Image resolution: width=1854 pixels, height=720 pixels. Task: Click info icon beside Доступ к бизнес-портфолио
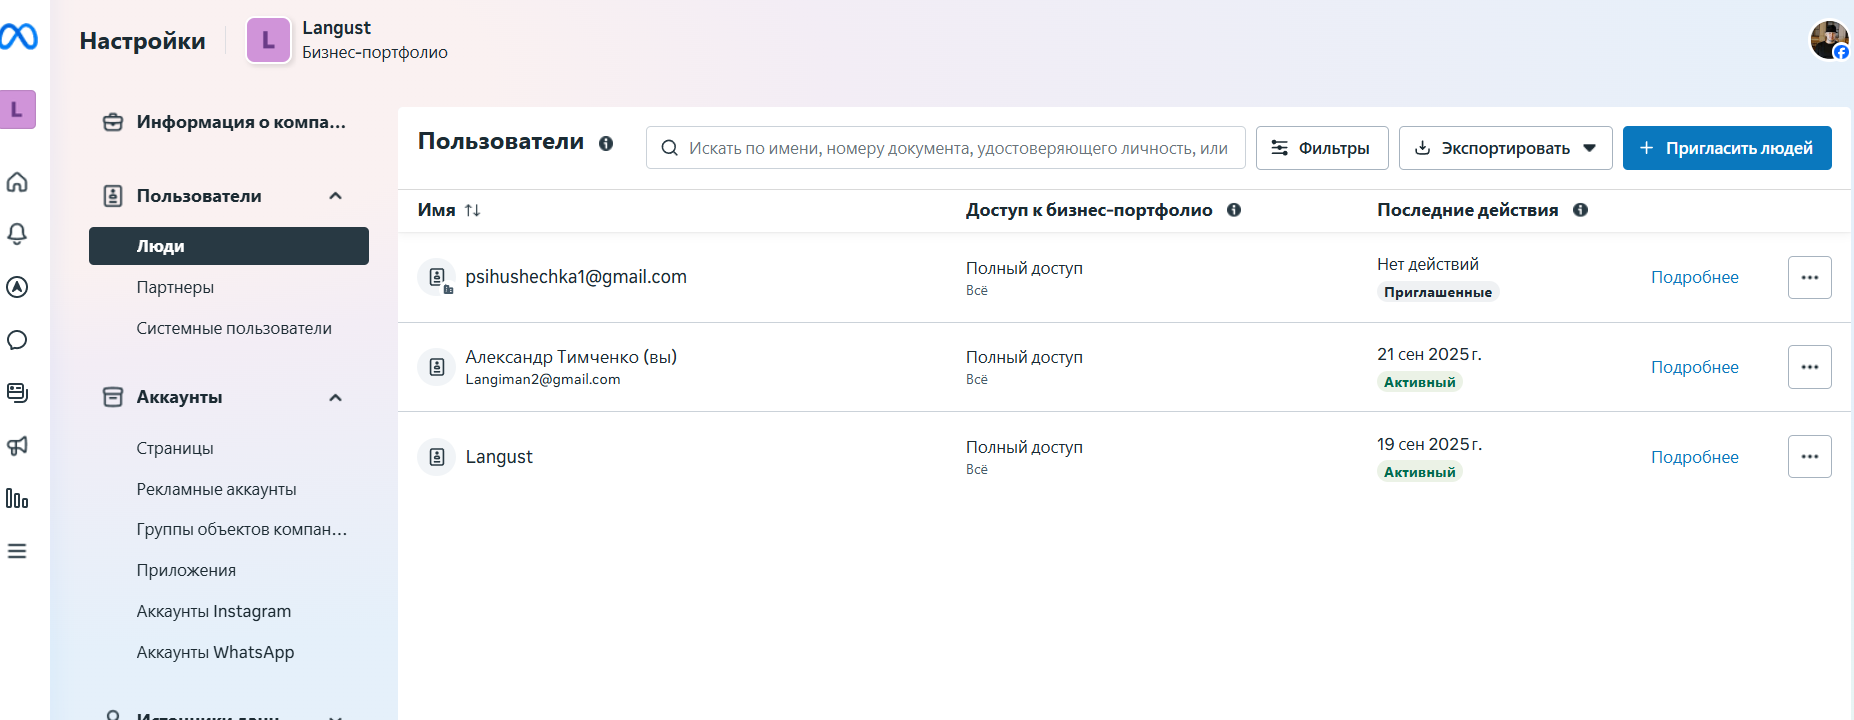pos(1234,210)
